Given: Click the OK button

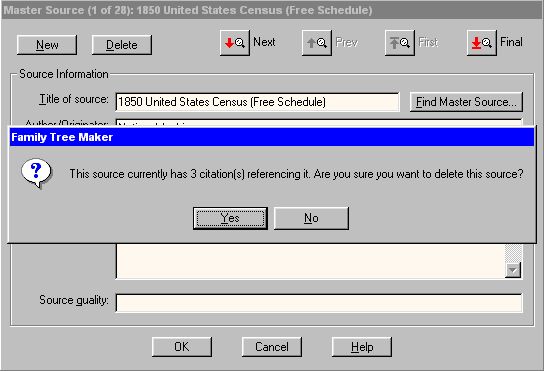Looking at the screenshot, I should (181, 347).
